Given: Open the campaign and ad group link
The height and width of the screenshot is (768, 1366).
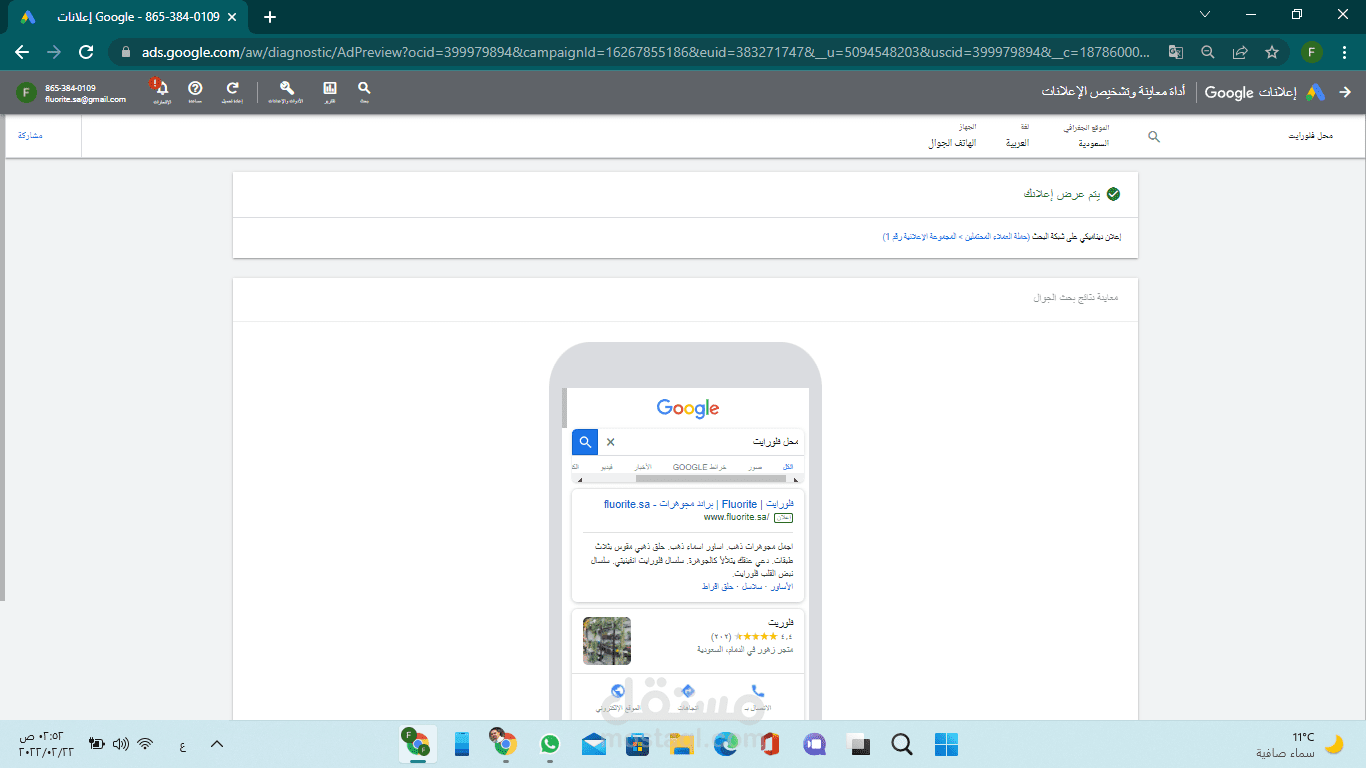Looking at the screenshot, I should tap(956, 237).
